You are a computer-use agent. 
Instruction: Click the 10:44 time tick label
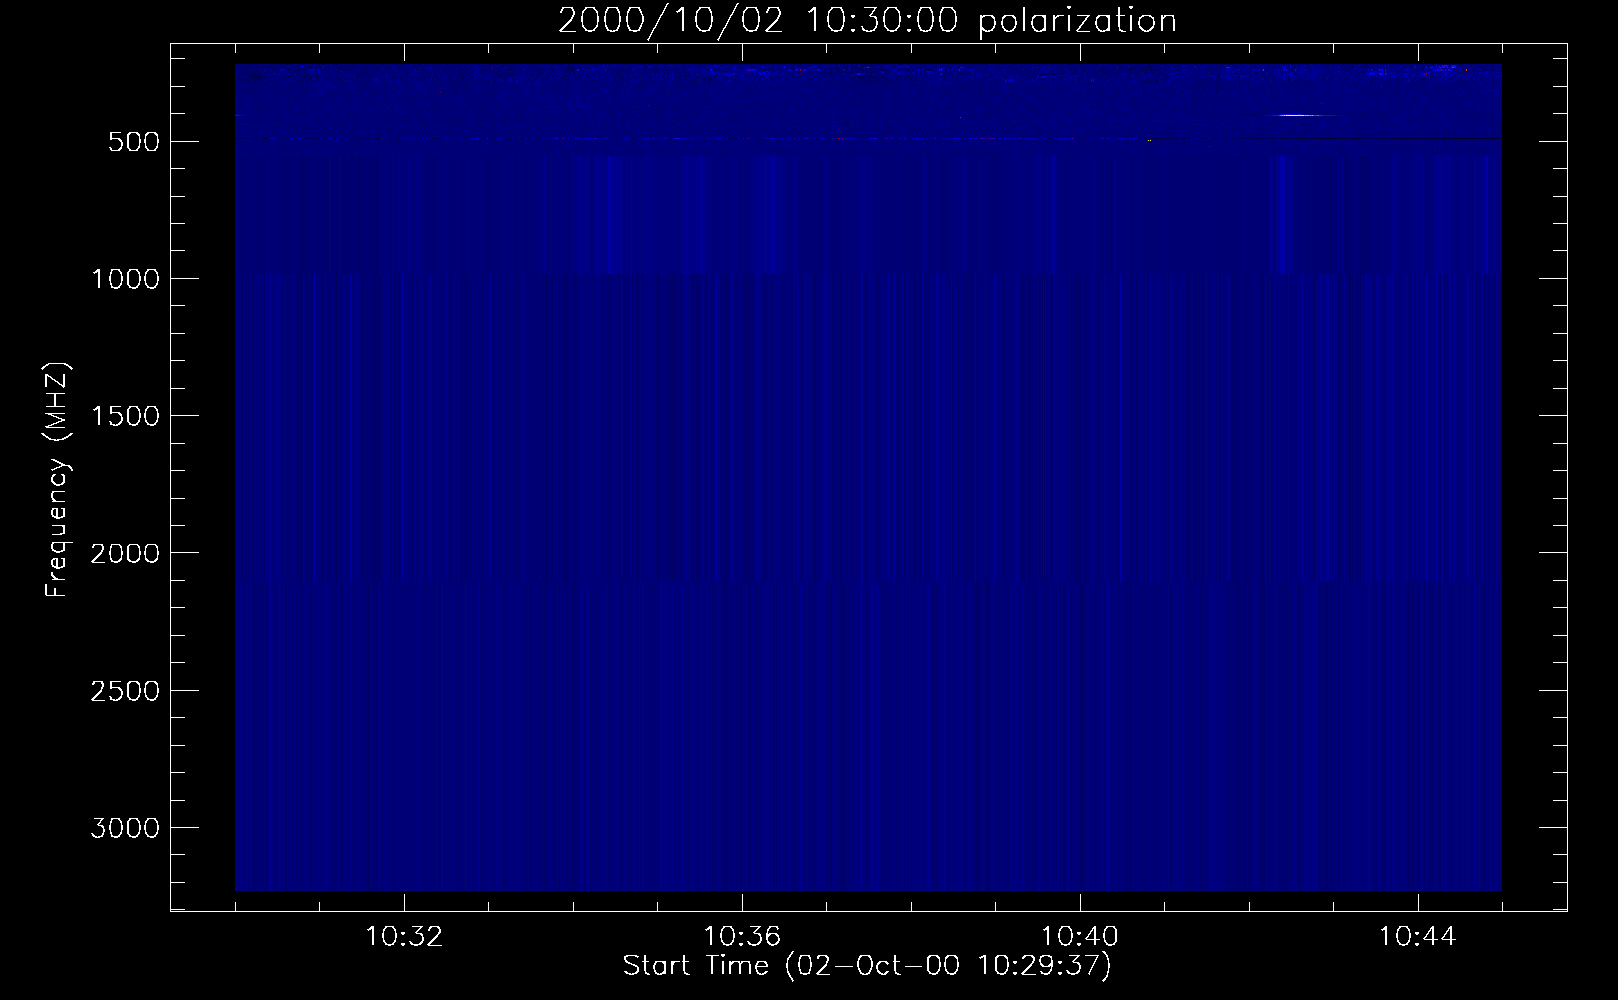1418,937
